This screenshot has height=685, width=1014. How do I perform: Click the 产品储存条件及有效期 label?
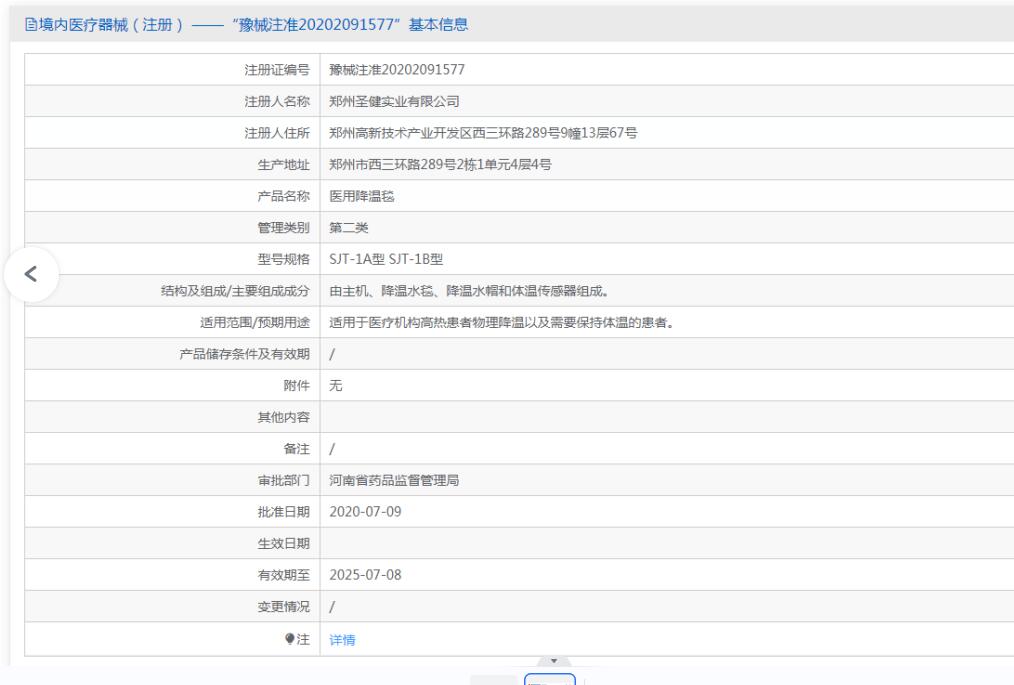click(245, 354)
